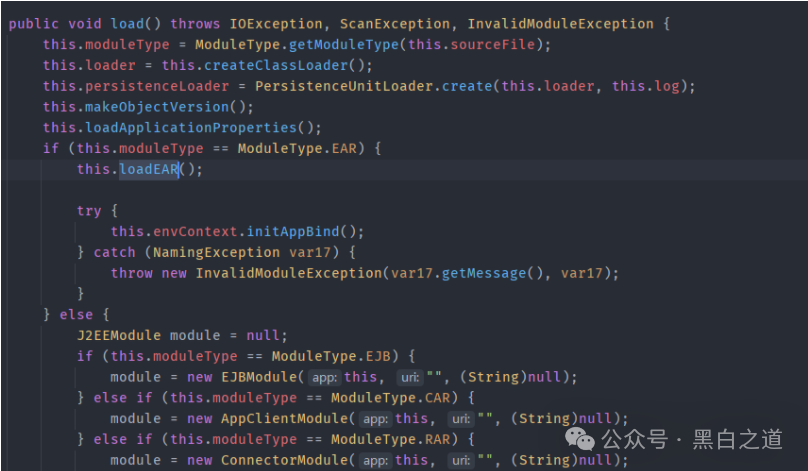
Task: Place cursor on the loadEAR method call
Action: tap(149, 169)
